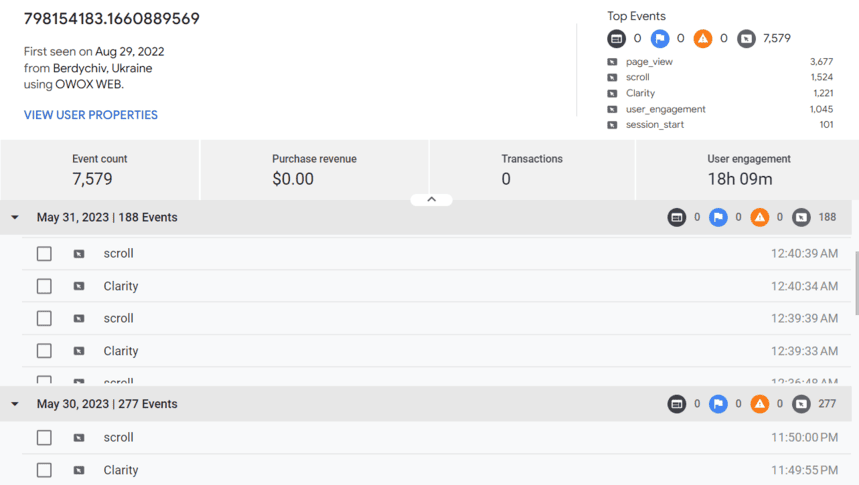Open the VIEW USER PROPERTIES link
Image resolution: width=859 pixels, height=485 pixels.
(90, 115)
